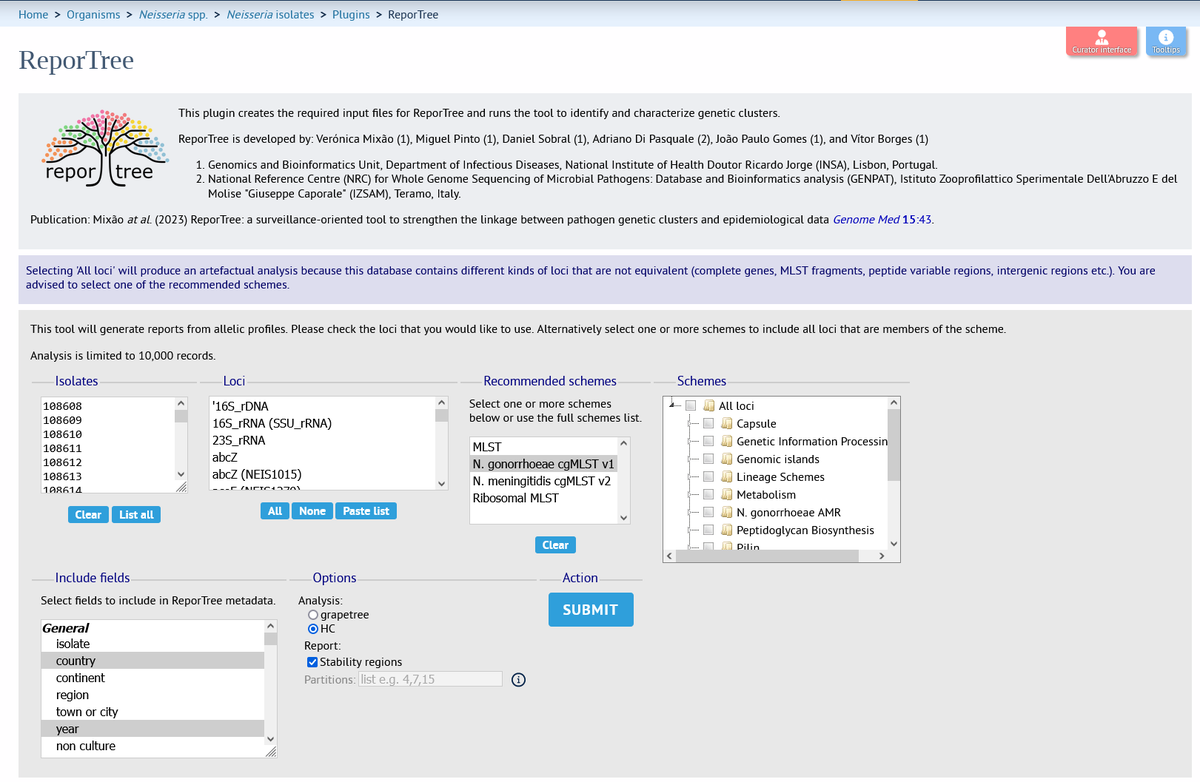The width and height of the screenshot is (1200, 782).
Task: Tick the All loci scheme checkbox
Action: point(691,406)
